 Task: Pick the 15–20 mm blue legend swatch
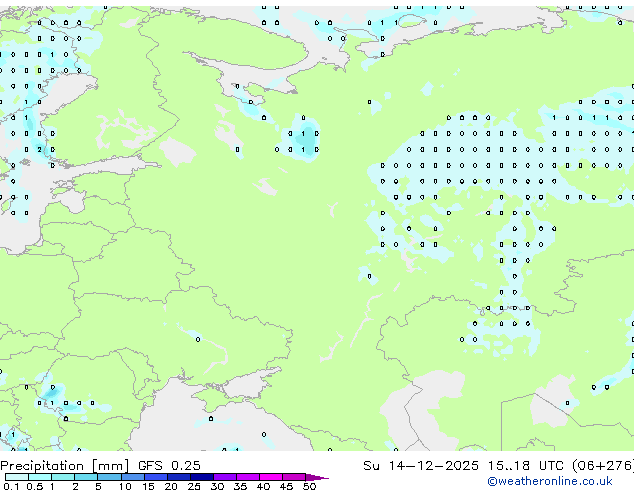pyautogui.click(x=155, y=477)
